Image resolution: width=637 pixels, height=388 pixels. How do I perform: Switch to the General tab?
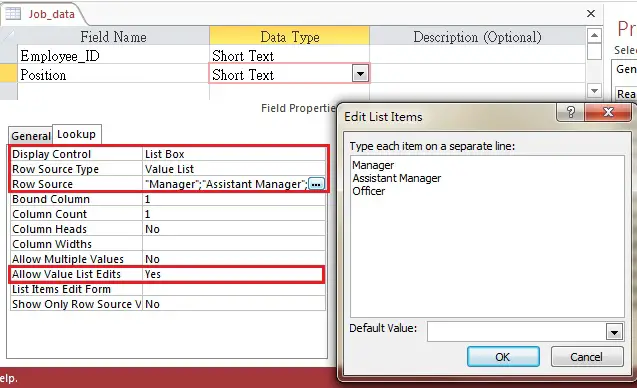click(31, 136)
